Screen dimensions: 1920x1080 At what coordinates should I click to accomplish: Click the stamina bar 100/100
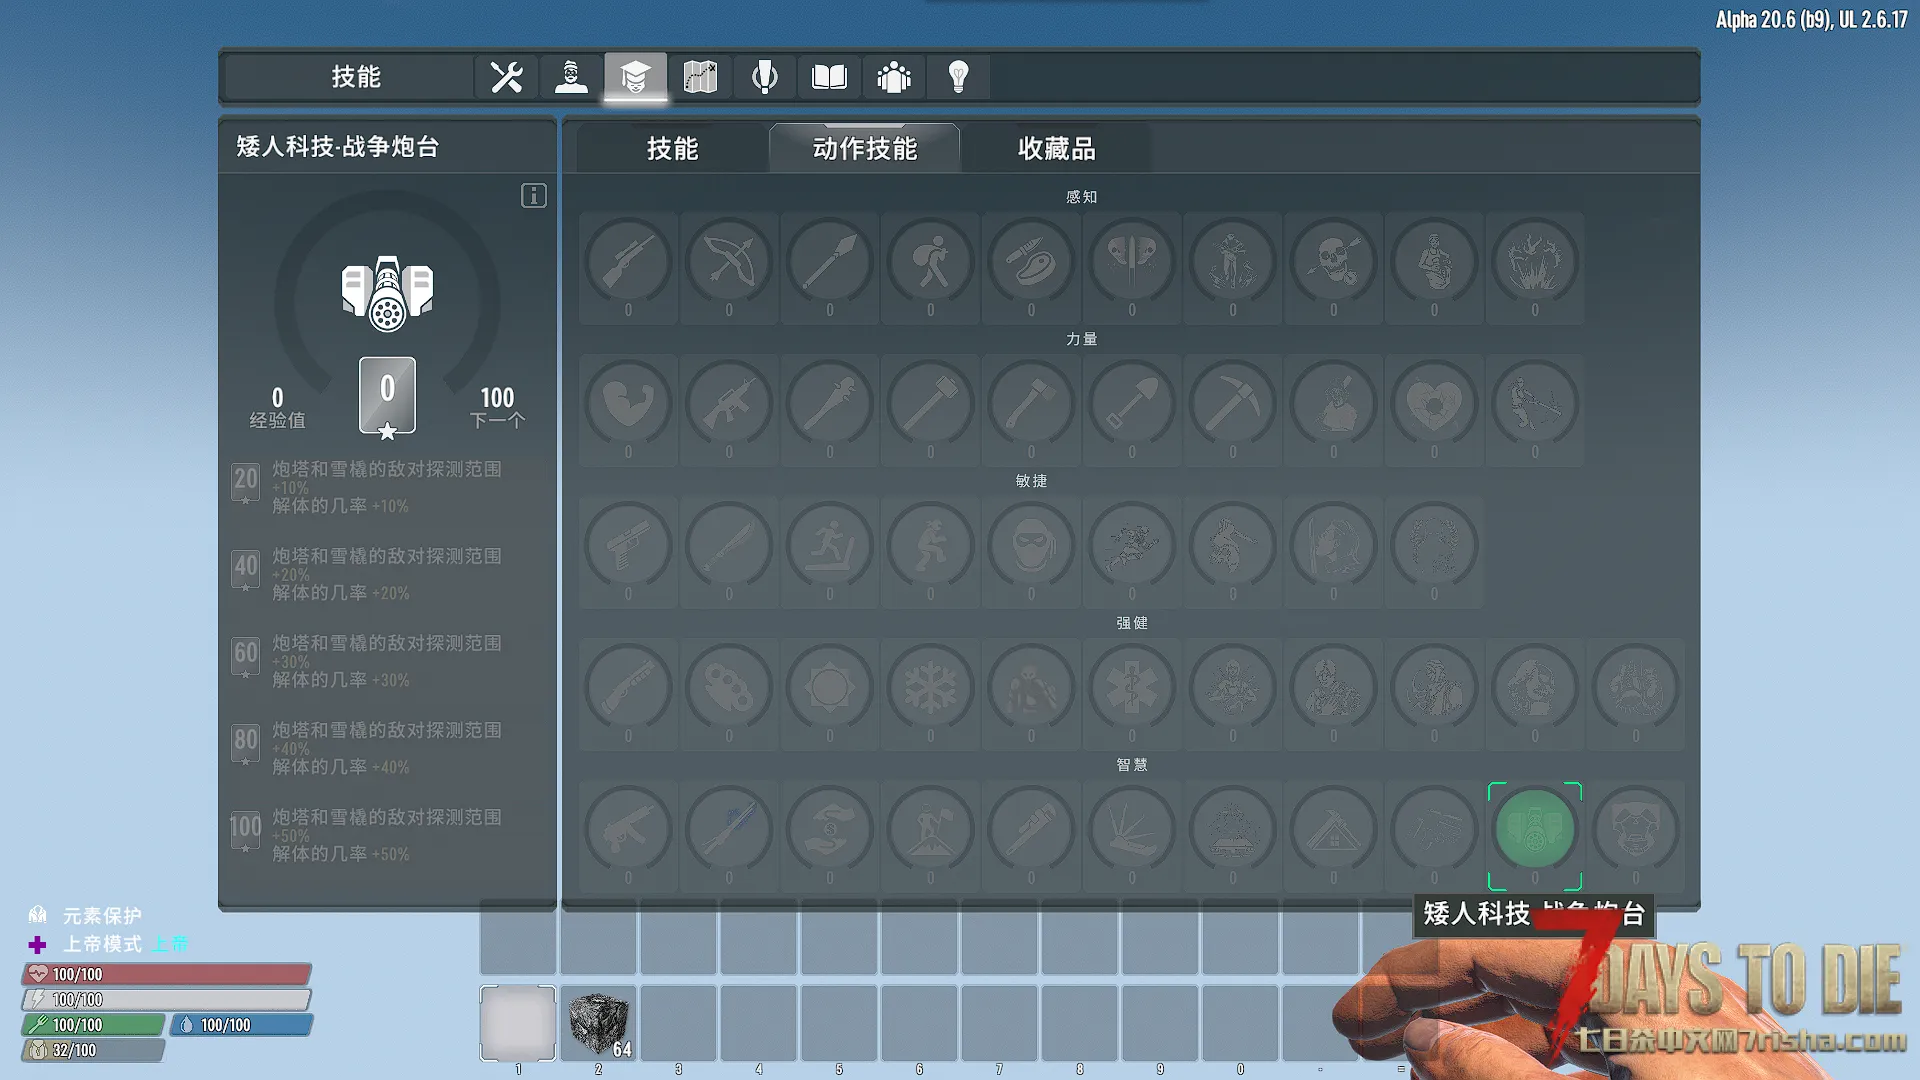click(x=167, y=999)
